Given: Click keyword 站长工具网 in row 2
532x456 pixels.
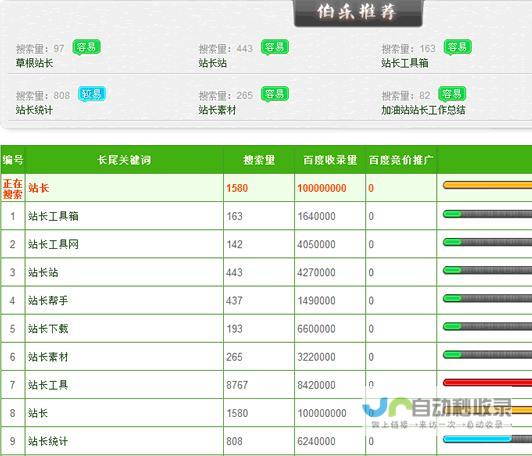Looking at the screenshot, I should pos(53,244).
